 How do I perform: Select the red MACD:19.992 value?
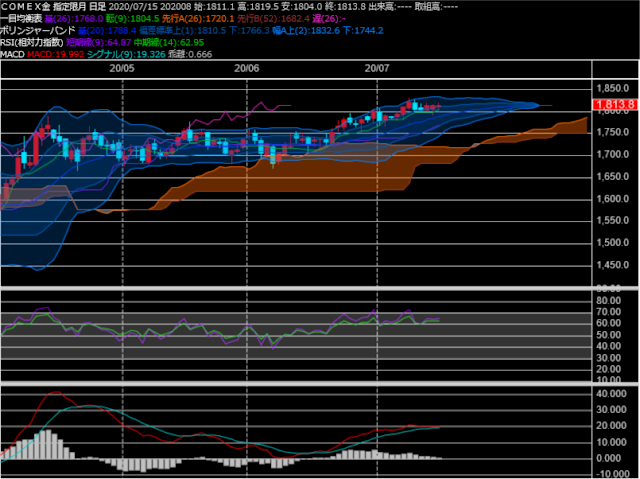(56, 54)
